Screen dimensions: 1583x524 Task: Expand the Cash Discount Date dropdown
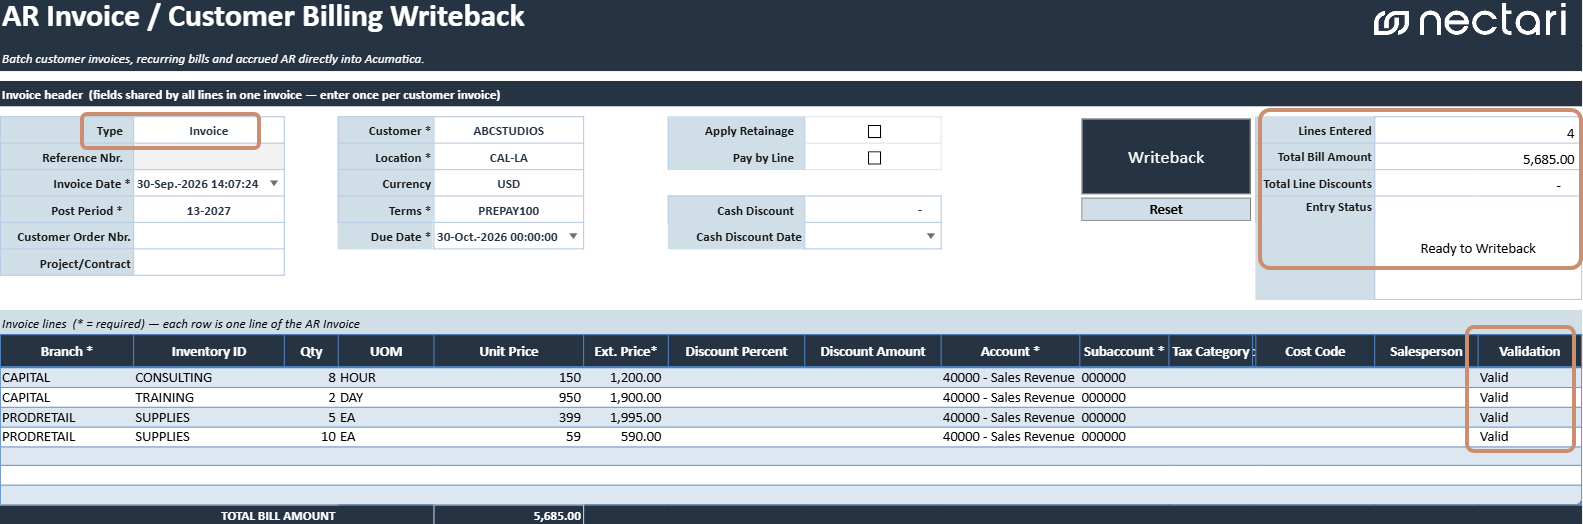[x=931, y=237]
